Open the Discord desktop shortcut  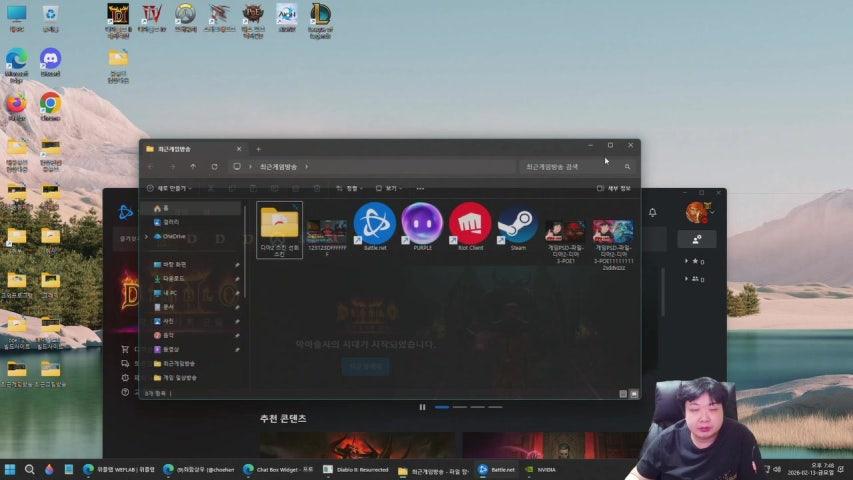(x=50, y=62)
